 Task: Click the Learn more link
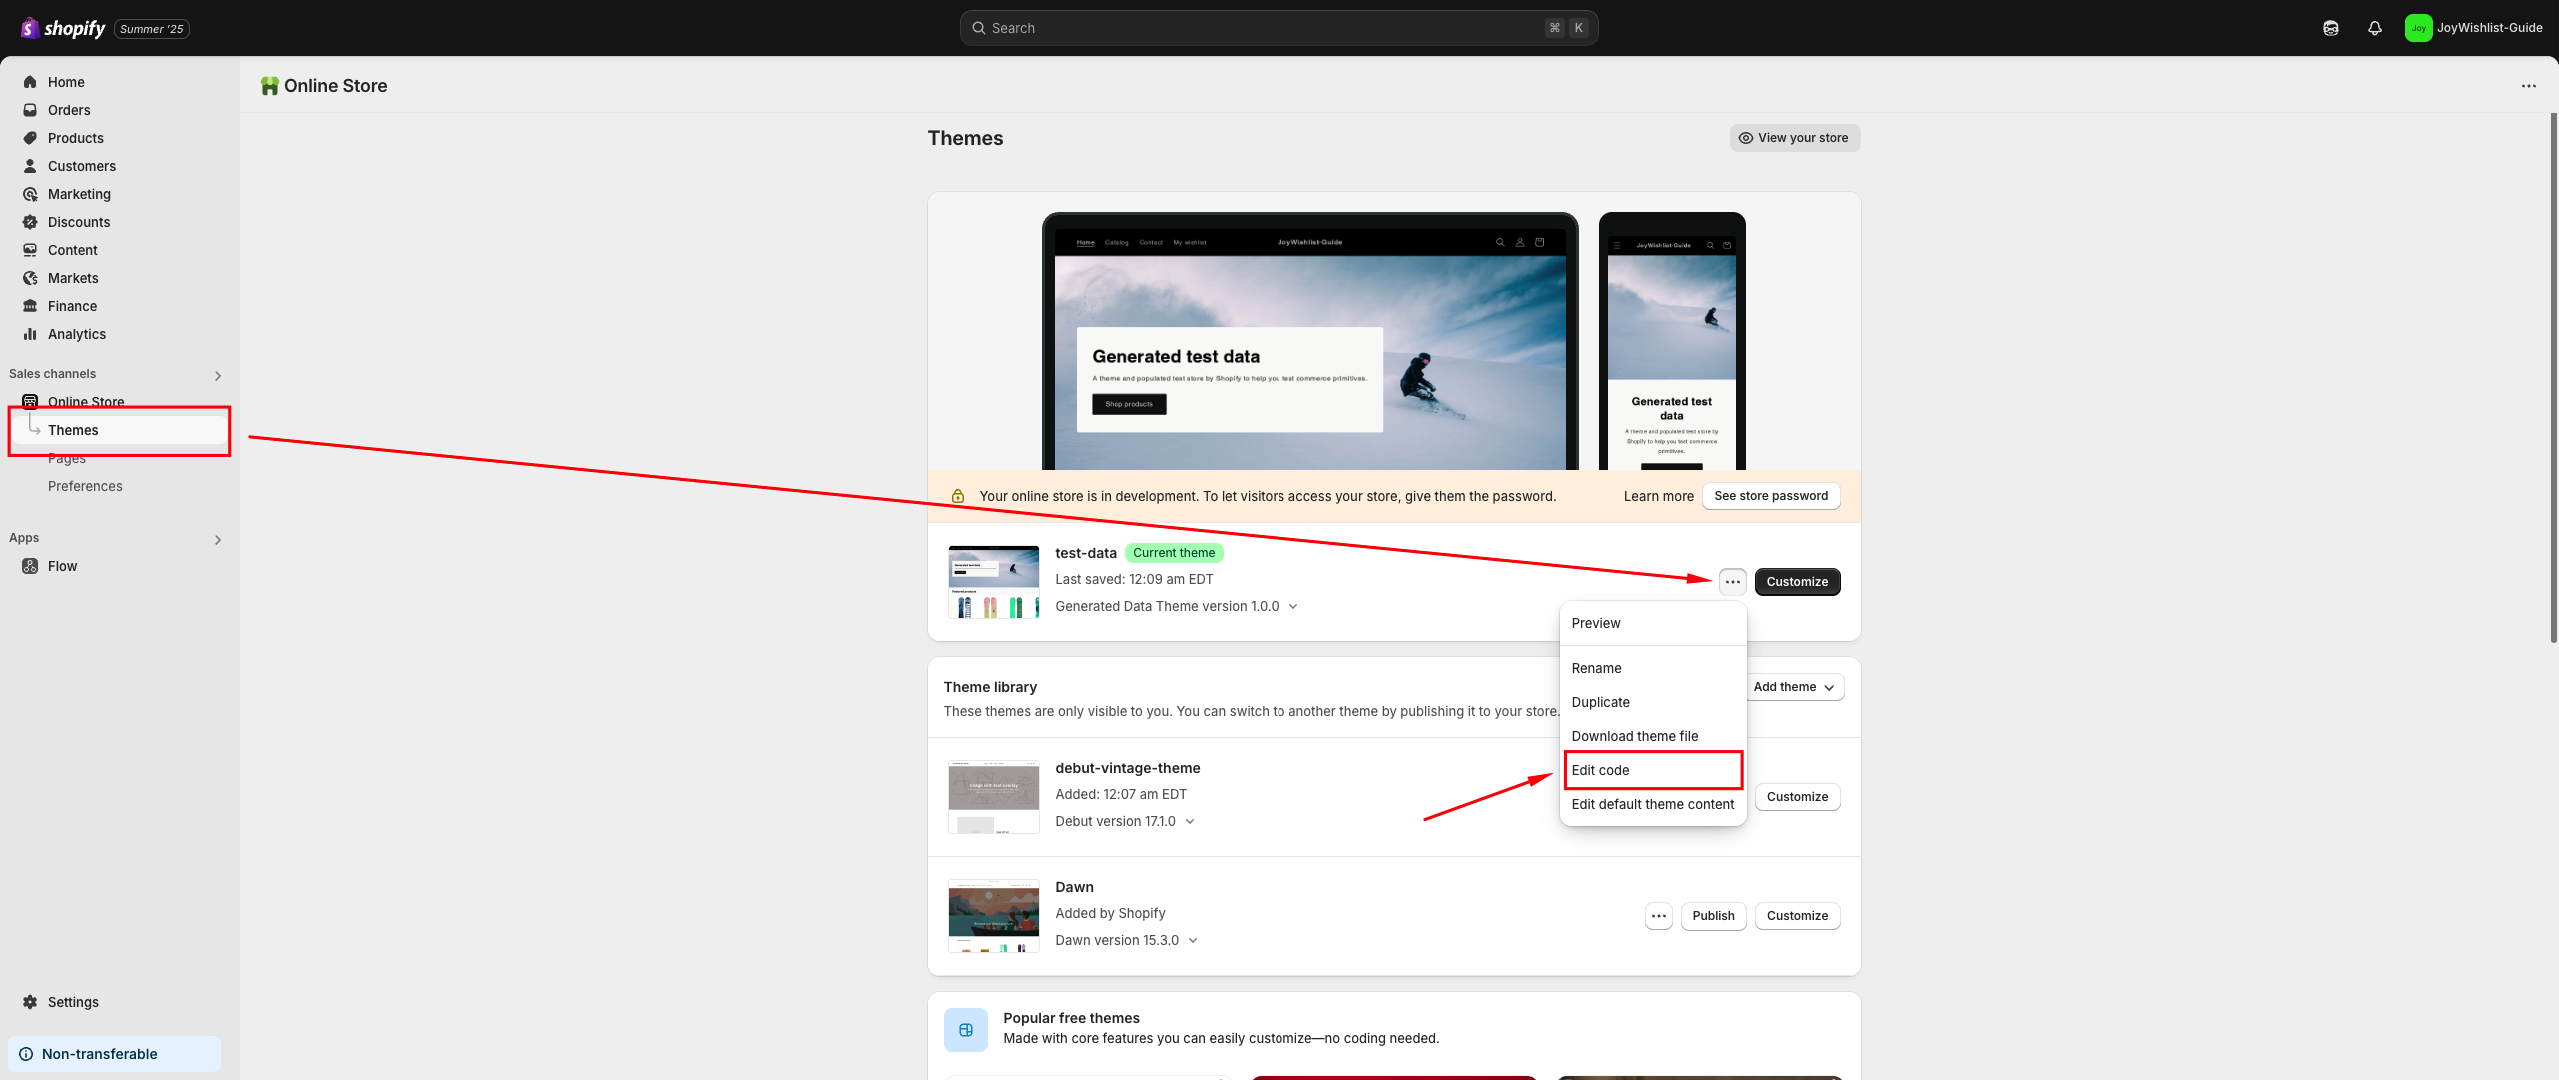click(x=1658, y=496)
